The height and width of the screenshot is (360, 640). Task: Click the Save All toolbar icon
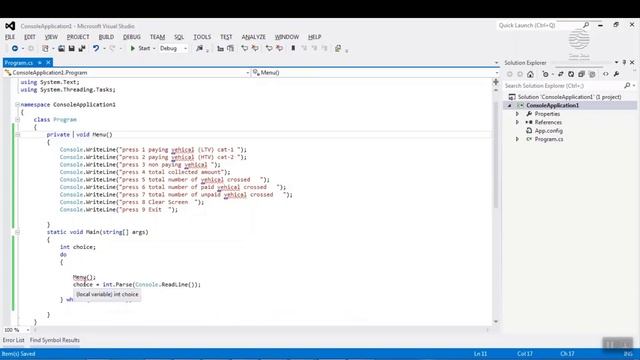click(82, 49)
